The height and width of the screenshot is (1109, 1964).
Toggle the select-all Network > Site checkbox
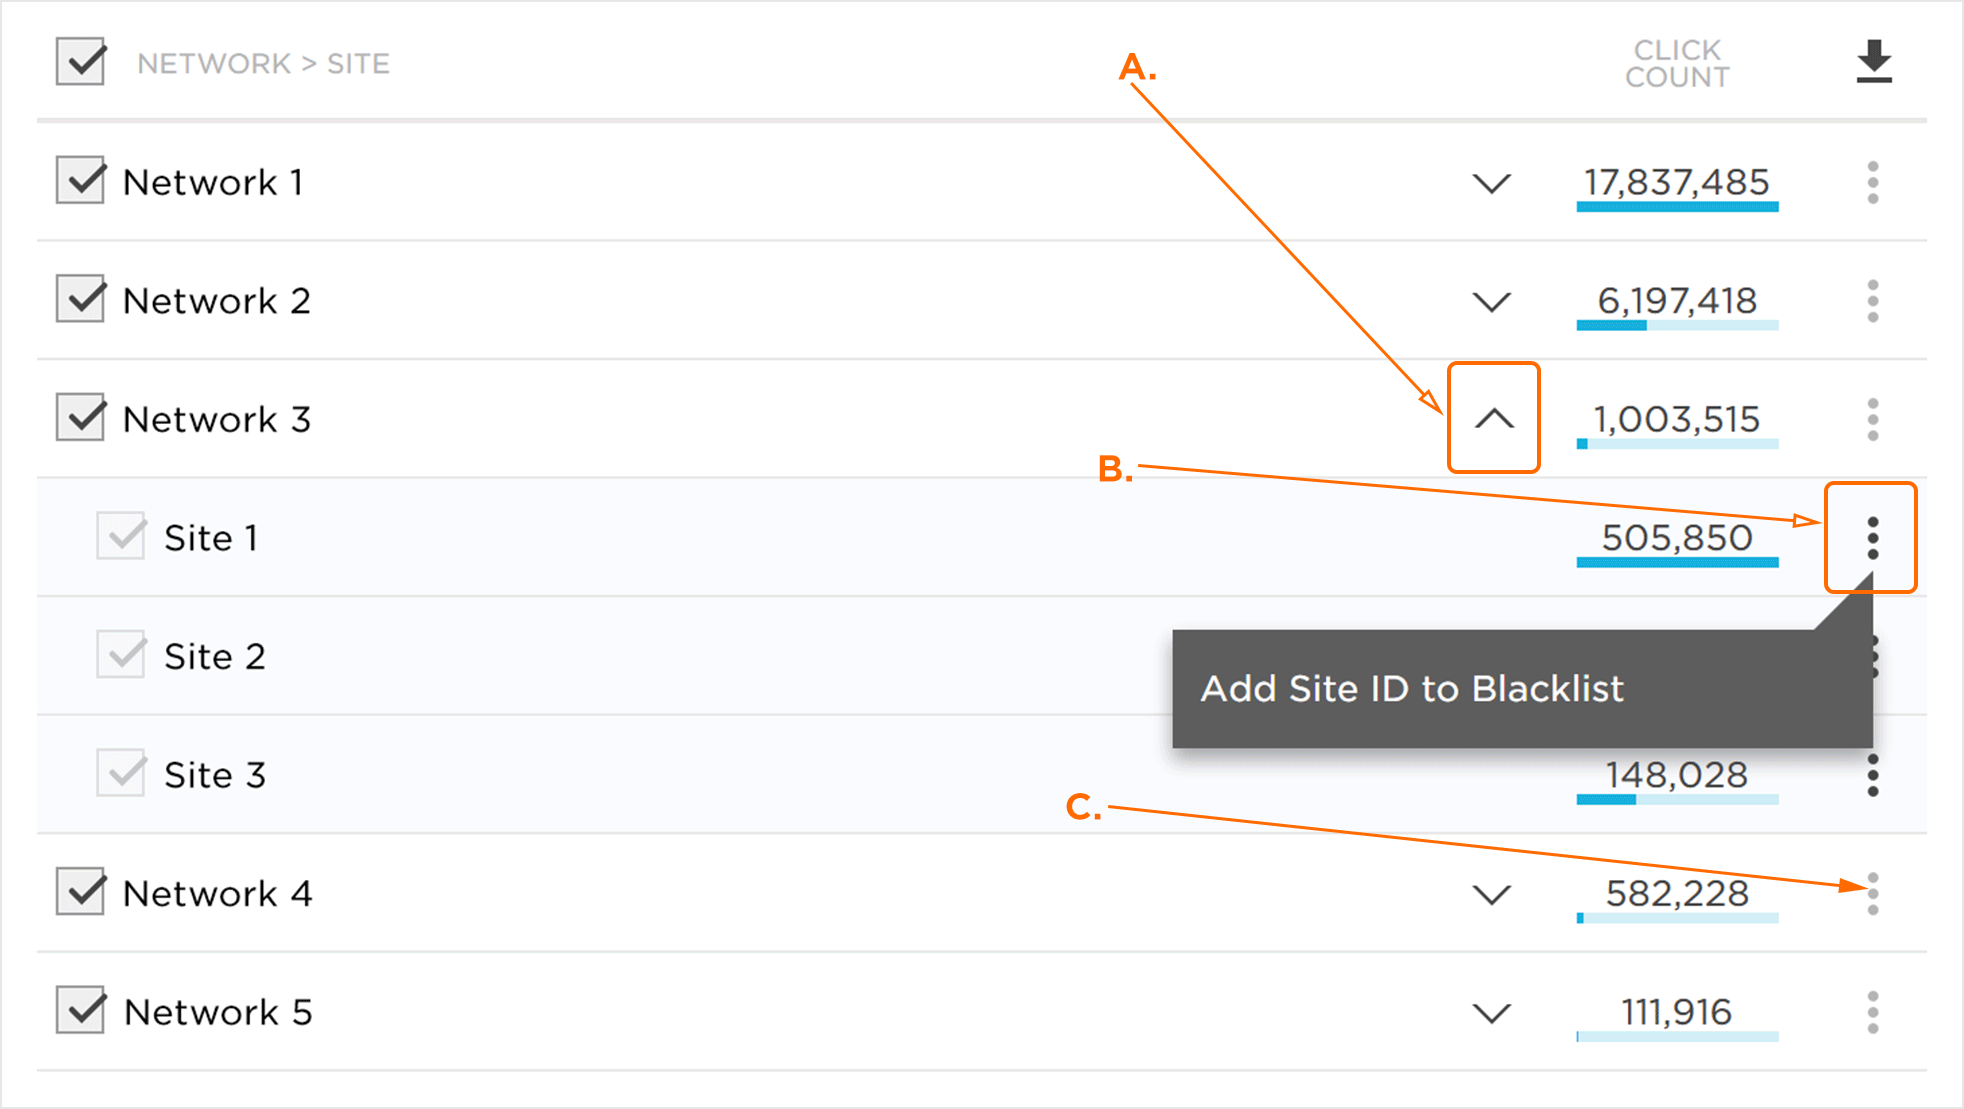click(x=81, y=62)
